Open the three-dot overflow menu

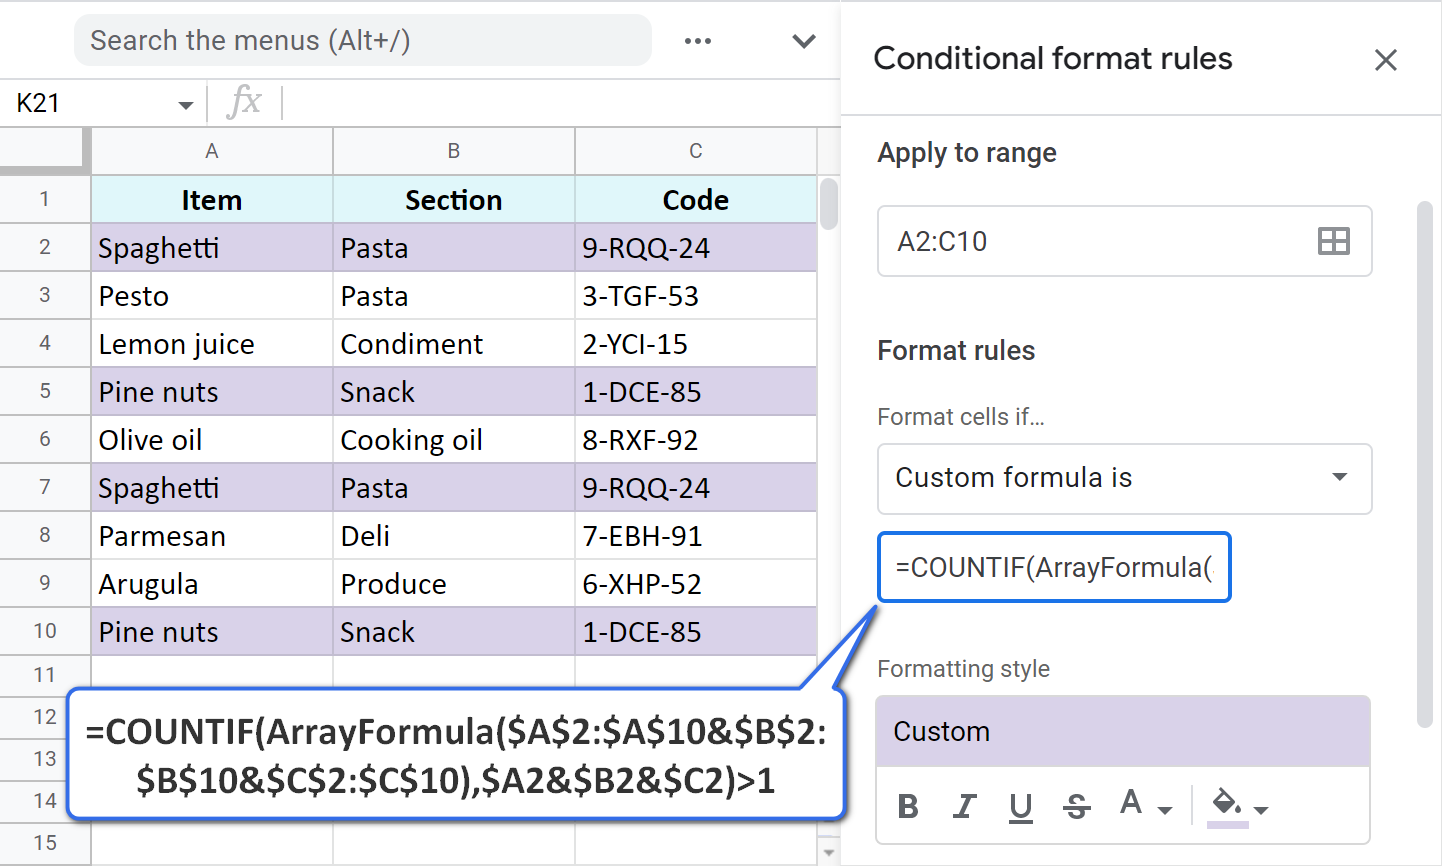698,41
